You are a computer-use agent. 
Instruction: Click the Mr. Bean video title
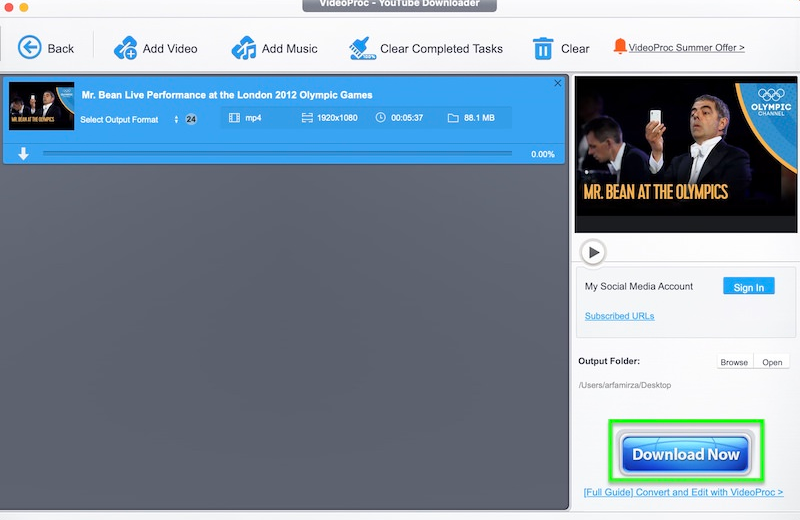[227, 95]
